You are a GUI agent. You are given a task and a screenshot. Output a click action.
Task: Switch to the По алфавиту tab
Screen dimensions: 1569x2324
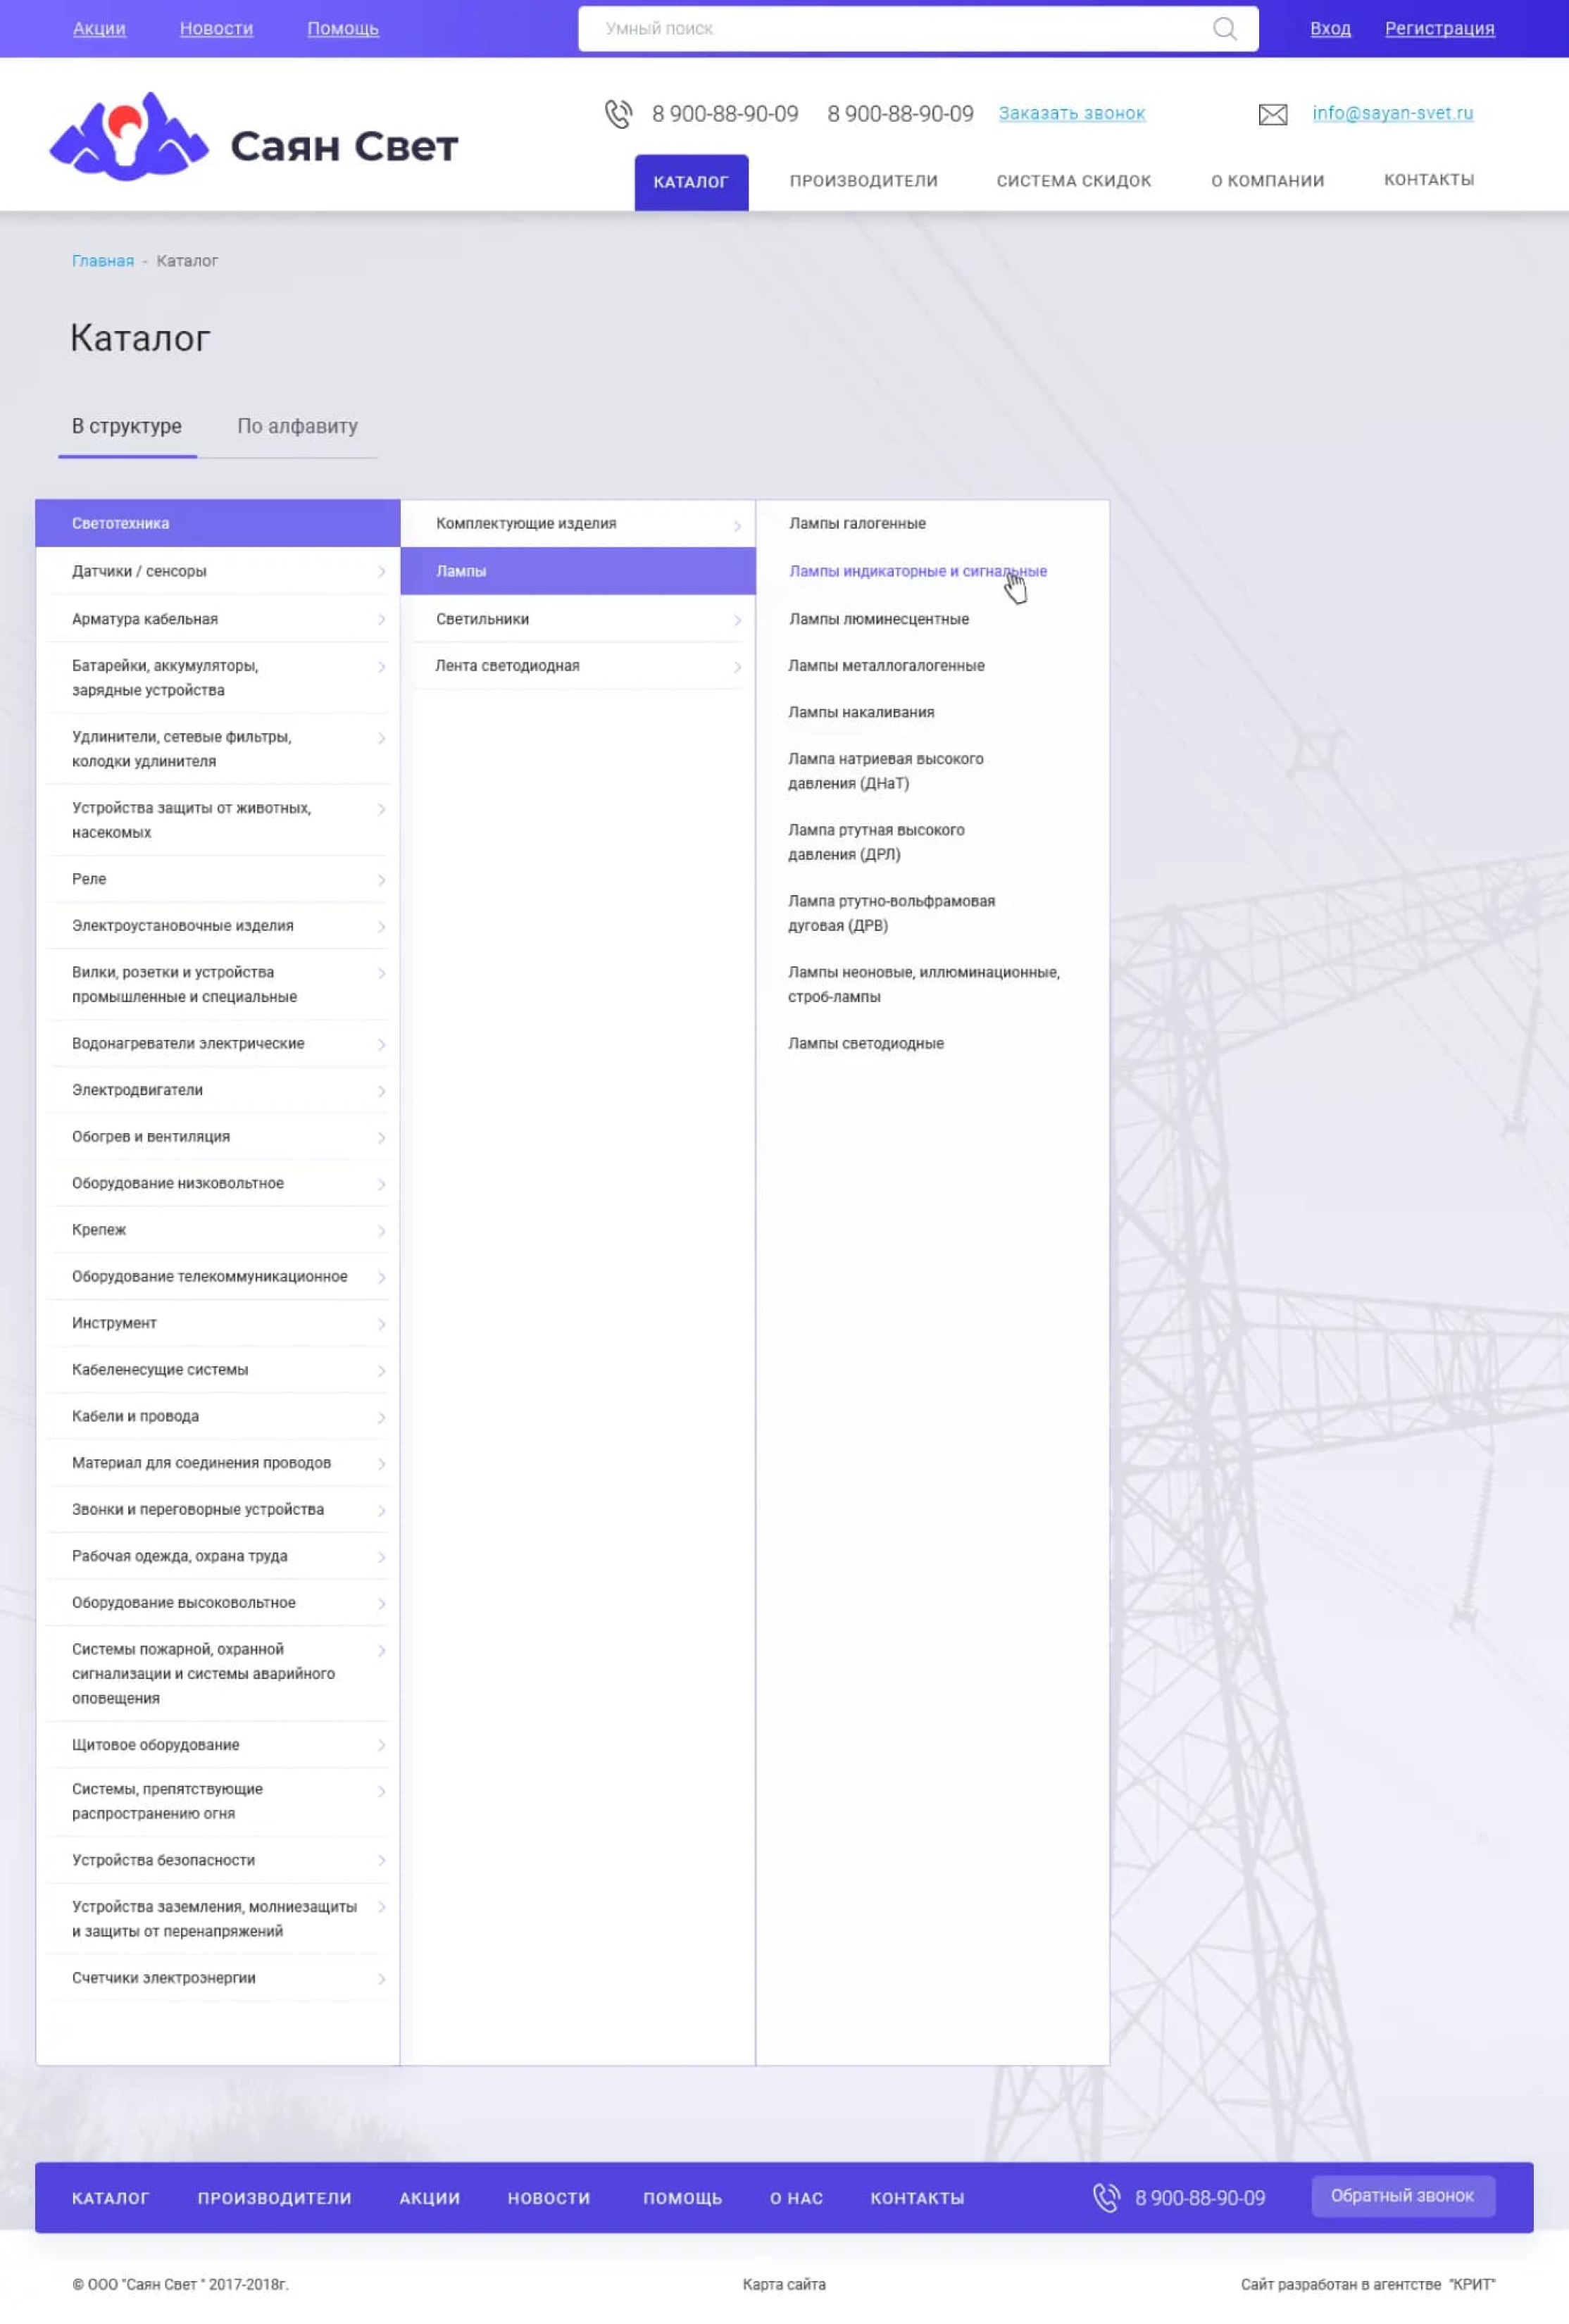[x=297, y=426]
